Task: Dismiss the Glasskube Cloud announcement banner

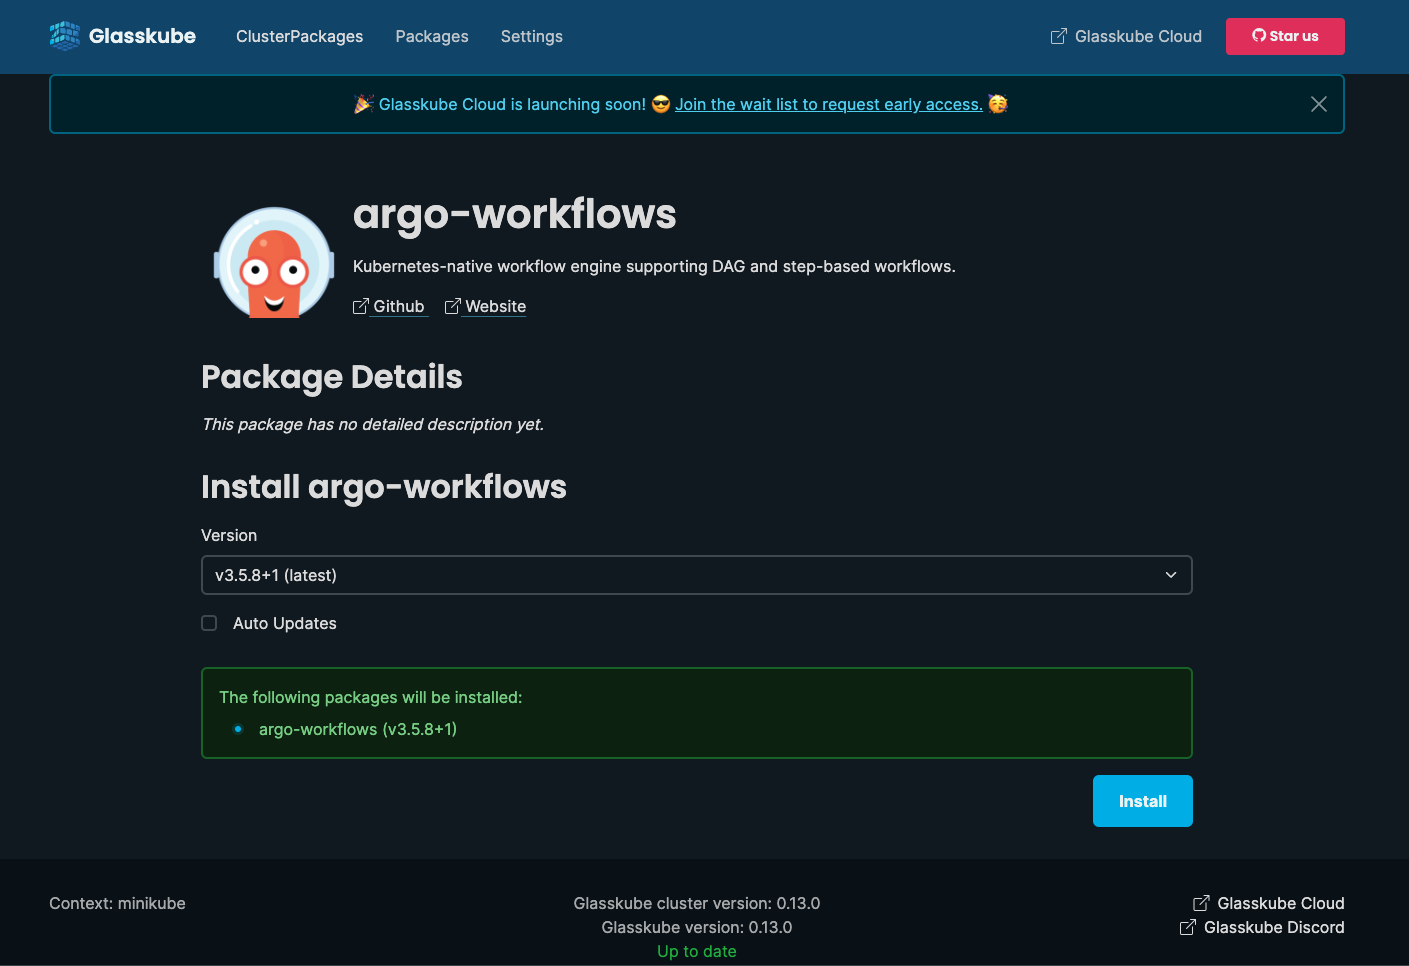Action: 1318,103
